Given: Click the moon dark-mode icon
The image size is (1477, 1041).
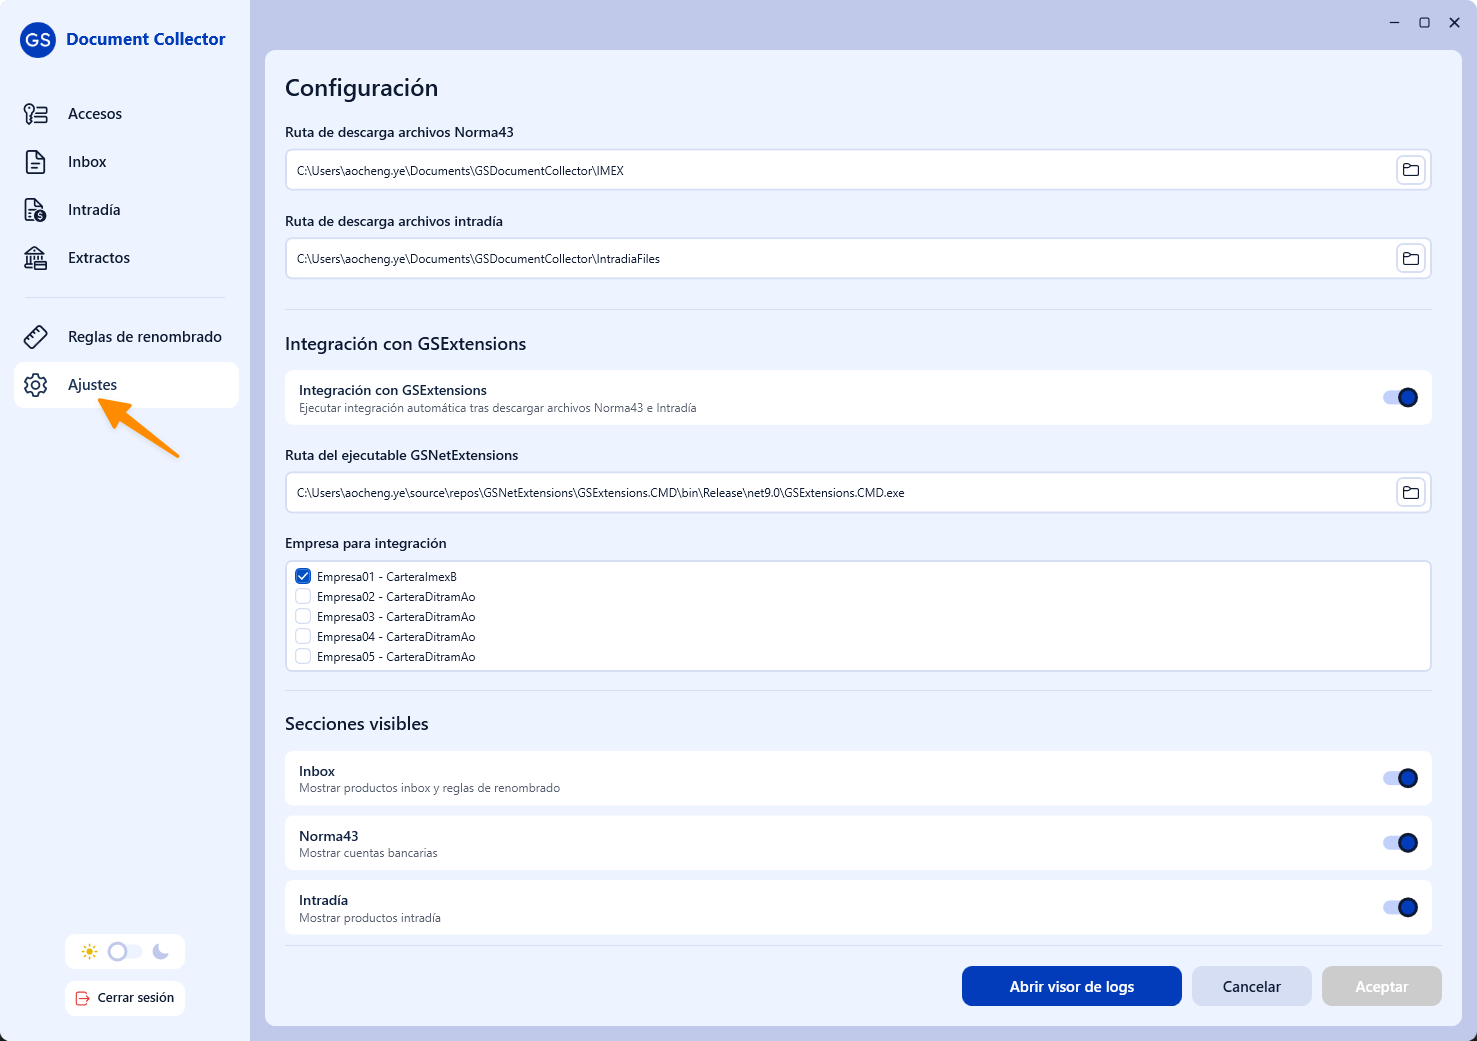Looking at the screenshot, I should (160, 952).
